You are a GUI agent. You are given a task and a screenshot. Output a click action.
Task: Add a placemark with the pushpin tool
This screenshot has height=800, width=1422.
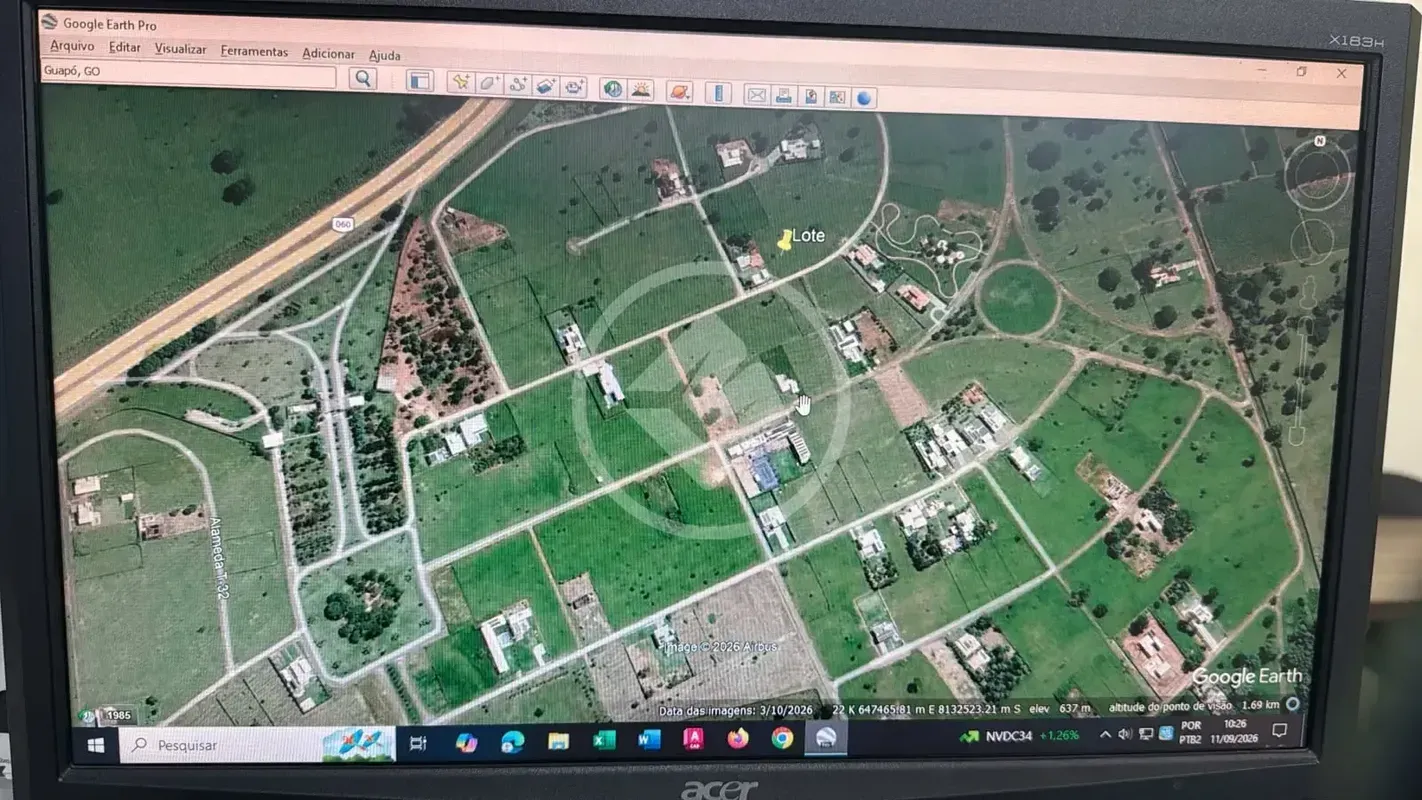pyautogui.click(x=460, y=83)
